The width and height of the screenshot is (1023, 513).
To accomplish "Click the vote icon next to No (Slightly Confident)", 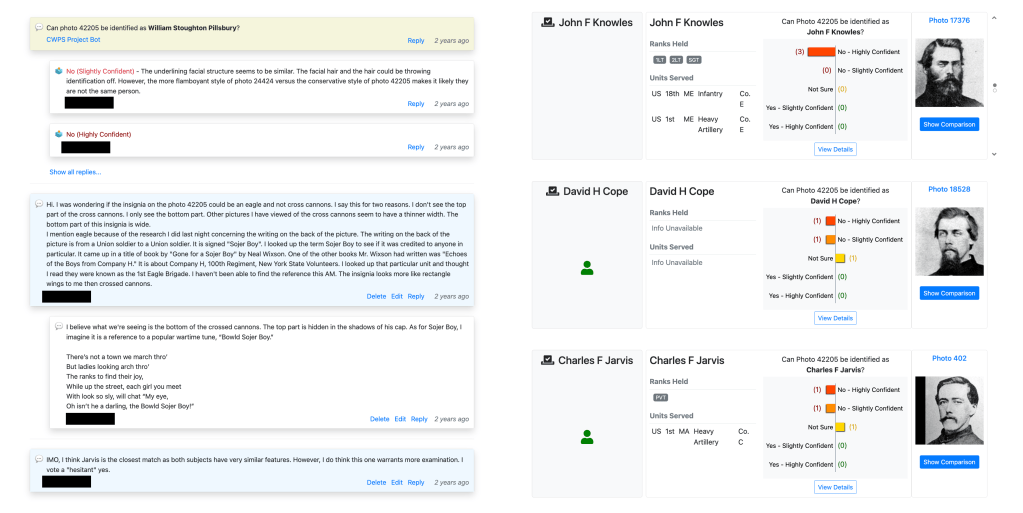I will (59, 71).
